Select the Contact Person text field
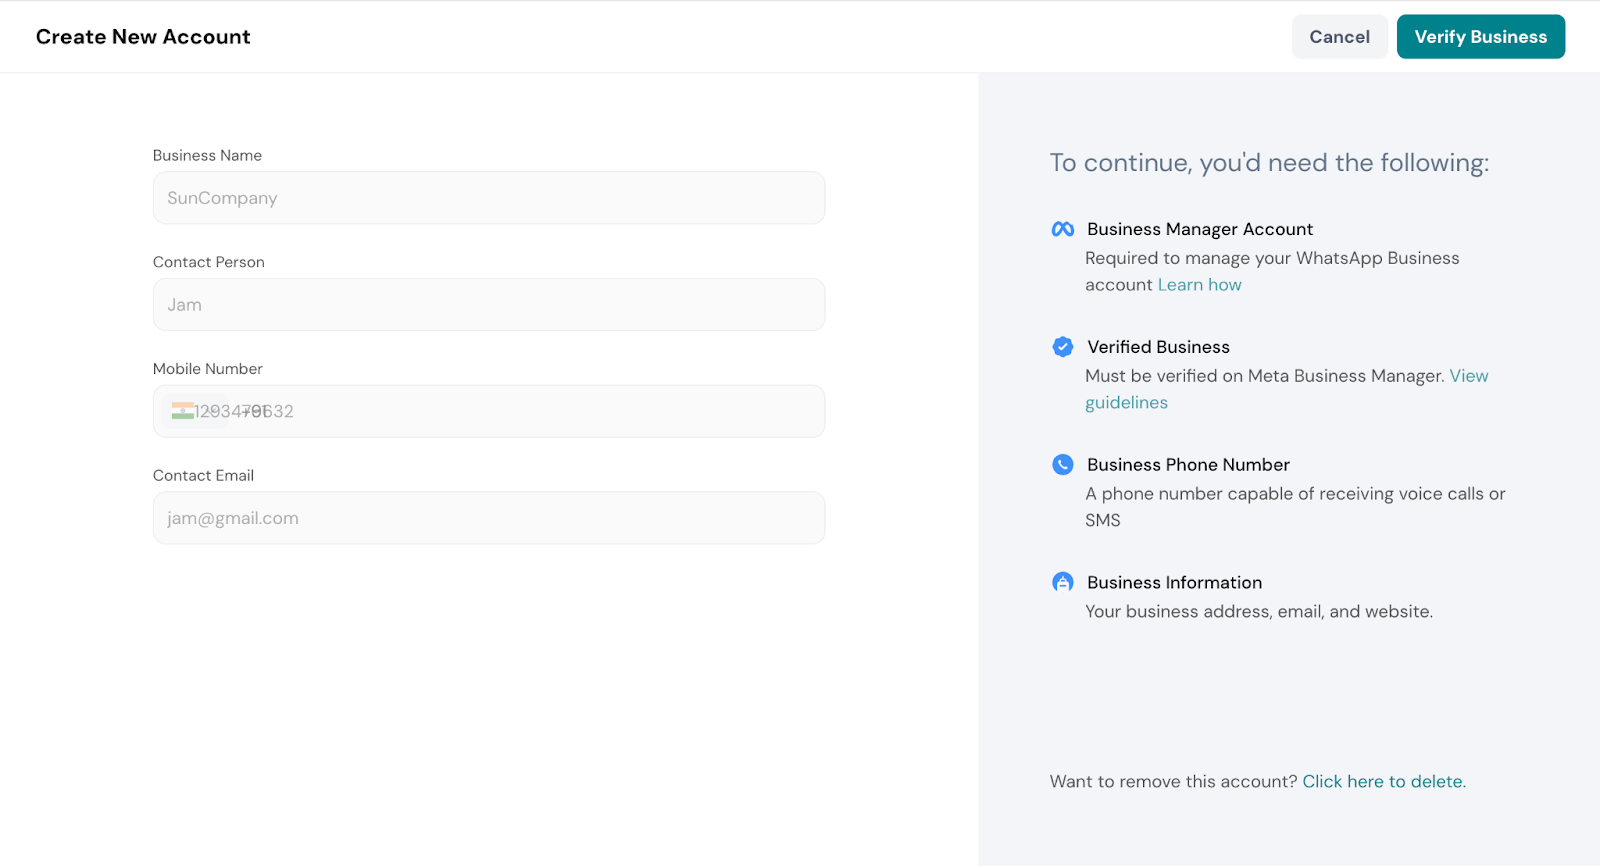Image resolution: width=1600 pixels, height=866 pixels. point(488,305)
